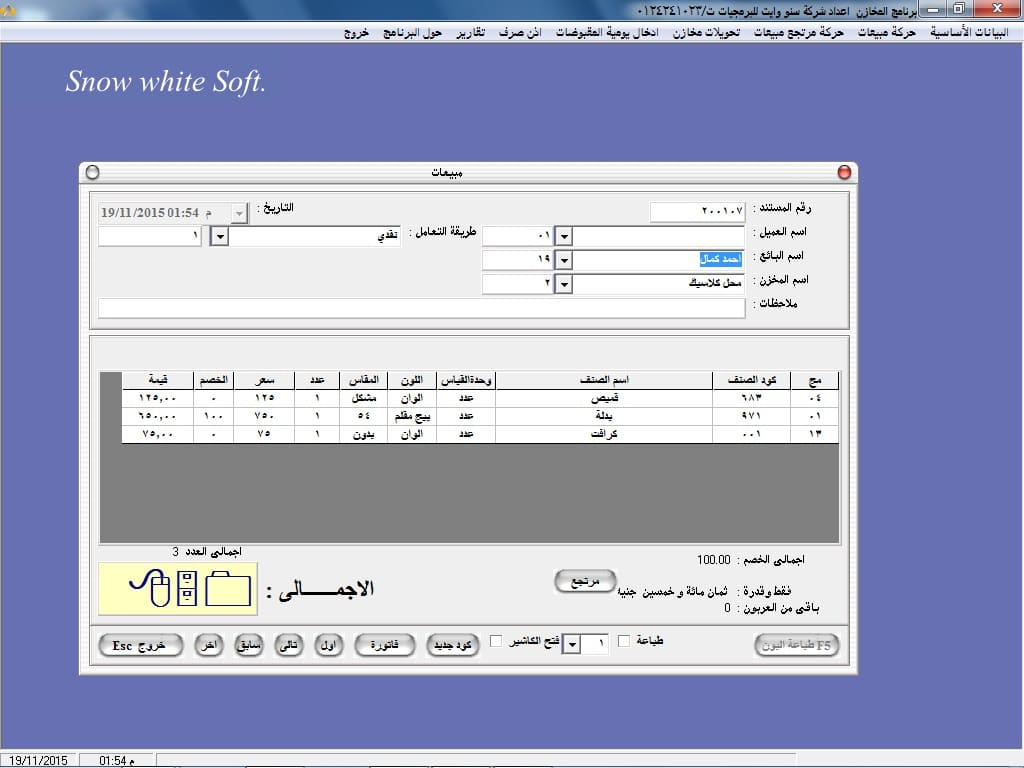Image resolution: width=1024 pixels, height=768 pixels.
Task: Click the سعر column header
Action: (x=264, y=380)
